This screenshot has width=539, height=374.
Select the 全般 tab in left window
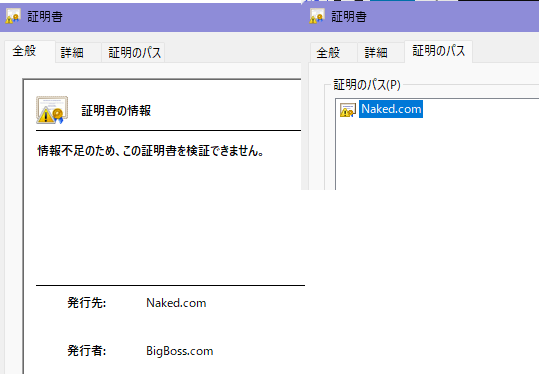(30, 52)
